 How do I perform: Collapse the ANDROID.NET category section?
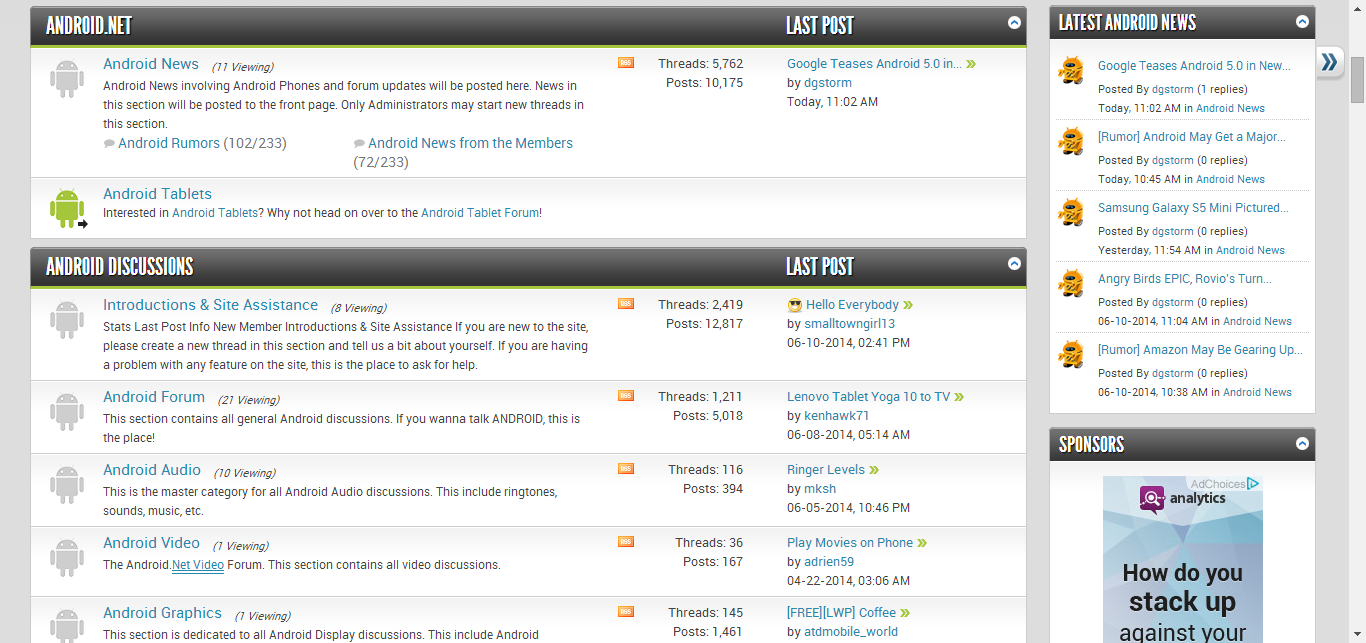(x=1014, y=22)
